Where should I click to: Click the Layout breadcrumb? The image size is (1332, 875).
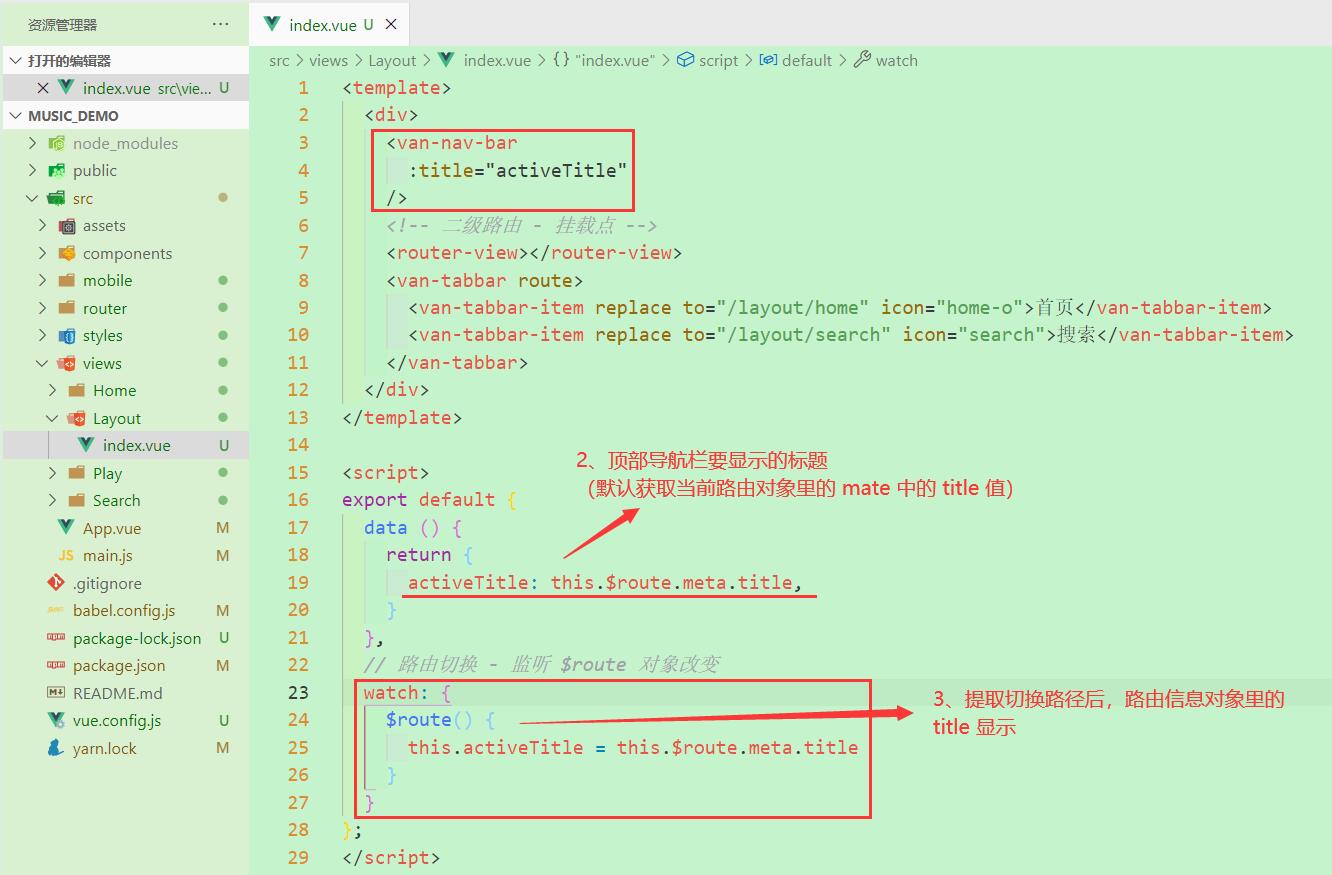click(x=392, y=61)
